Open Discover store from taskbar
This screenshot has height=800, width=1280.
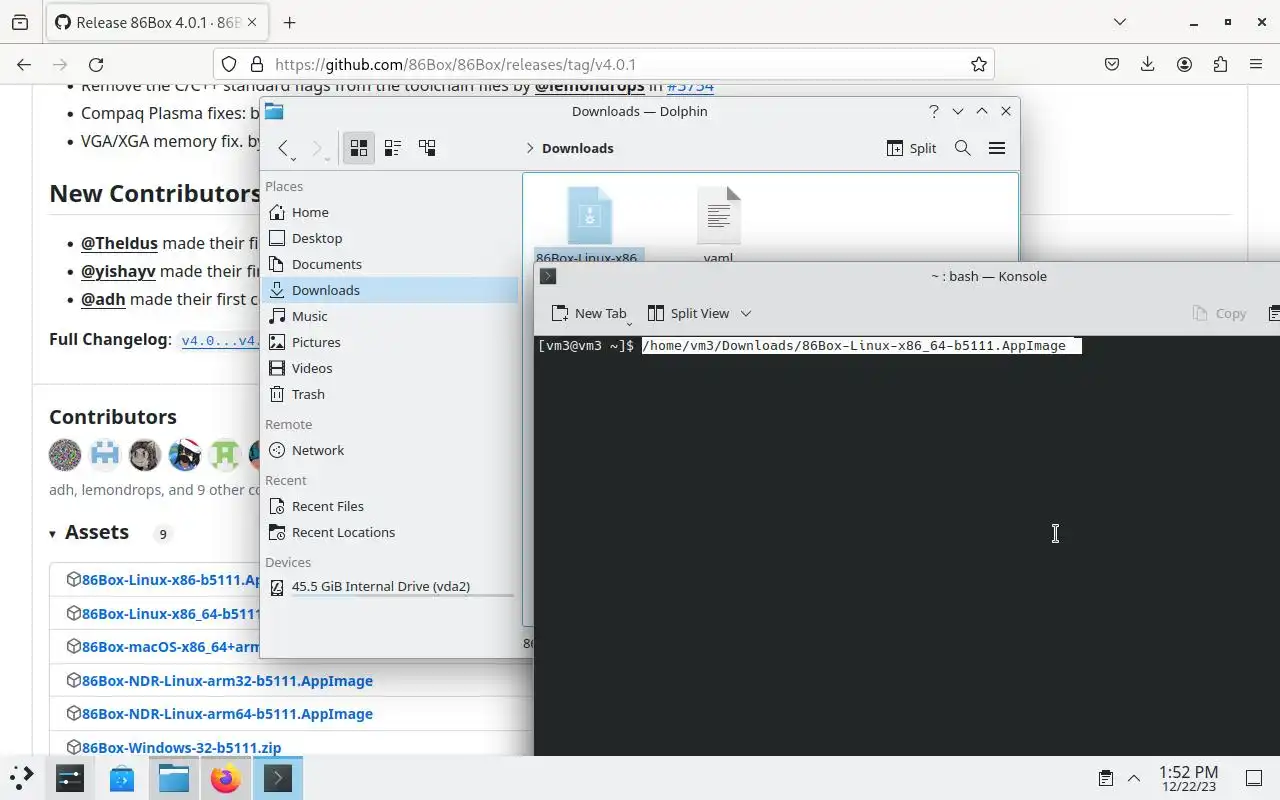pos(122,778)
